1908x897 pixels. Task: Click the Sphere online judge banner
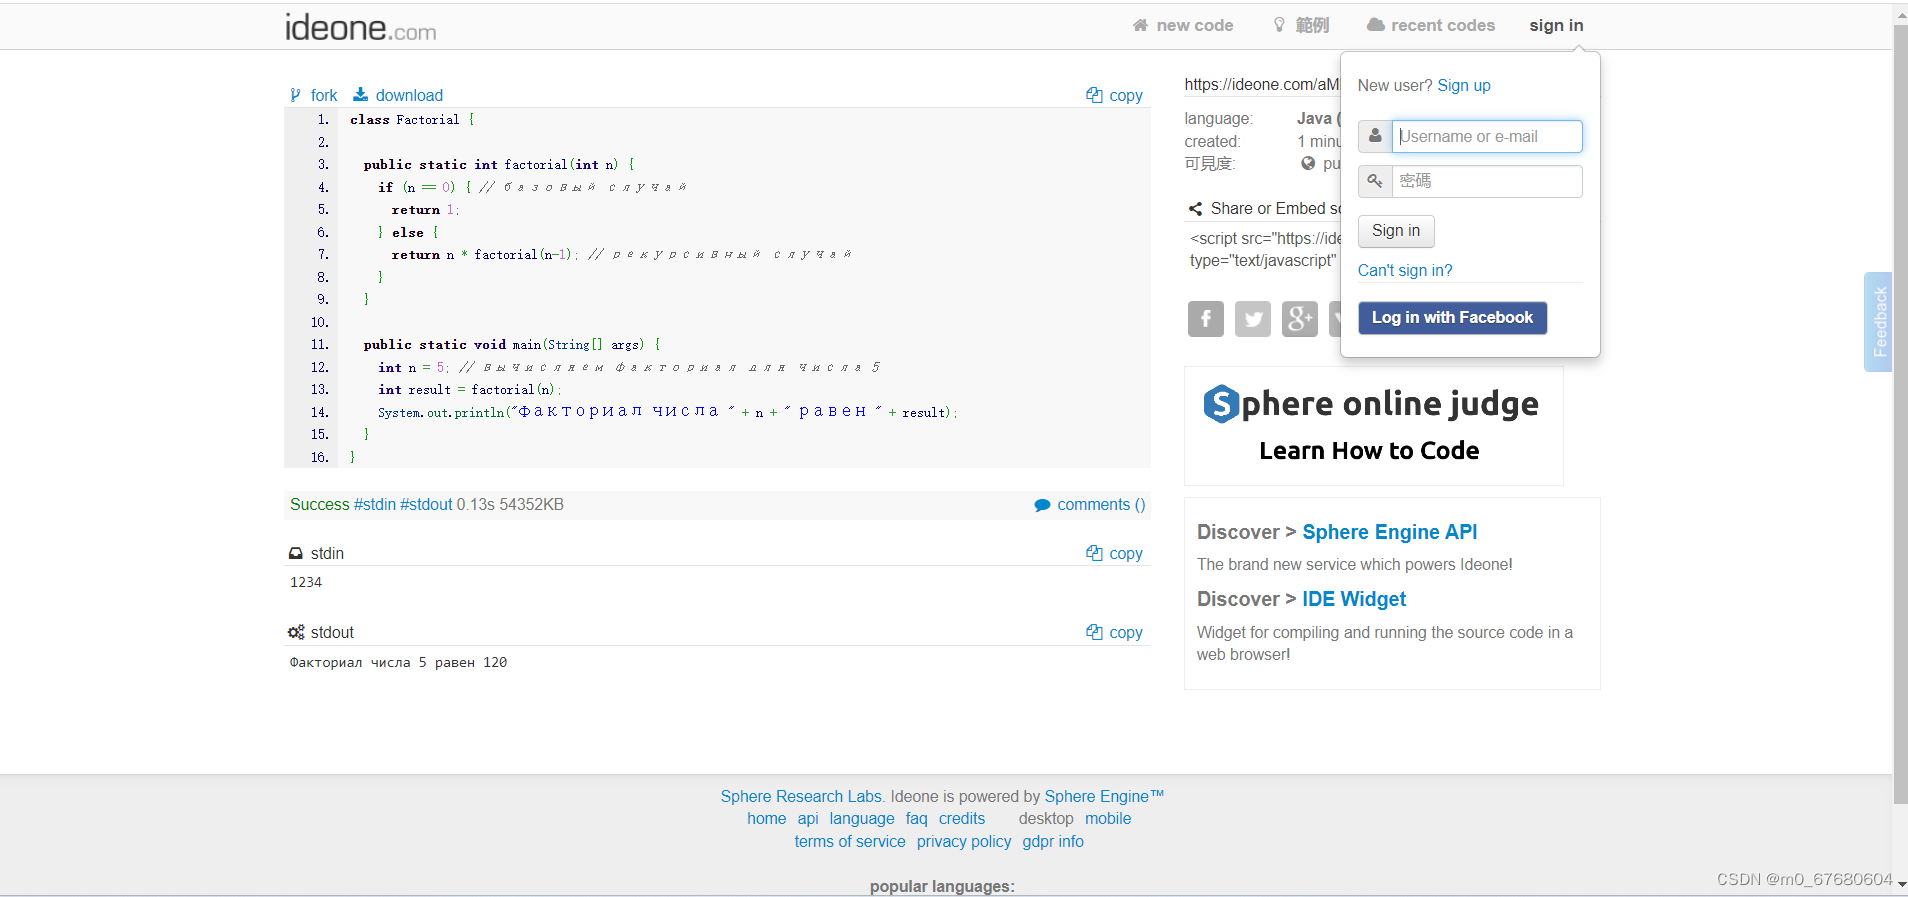[1373, 426]
